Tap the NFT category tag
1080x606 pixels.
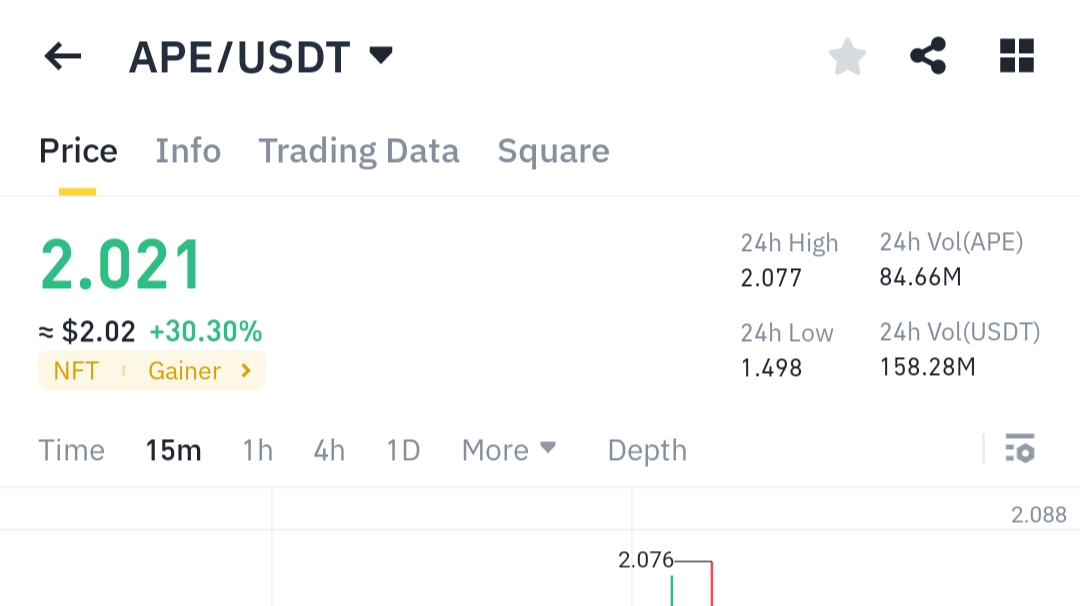76,371
